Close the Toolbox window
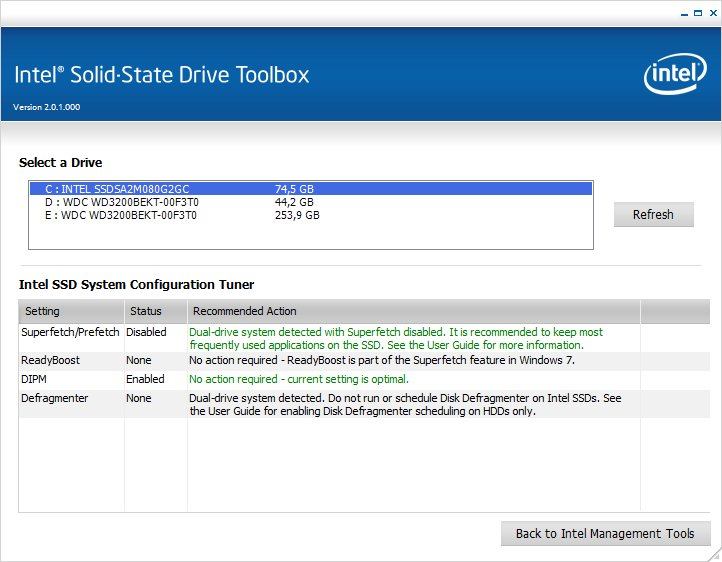The width and height of the screenshot is (722, 562). click(713, 13)
